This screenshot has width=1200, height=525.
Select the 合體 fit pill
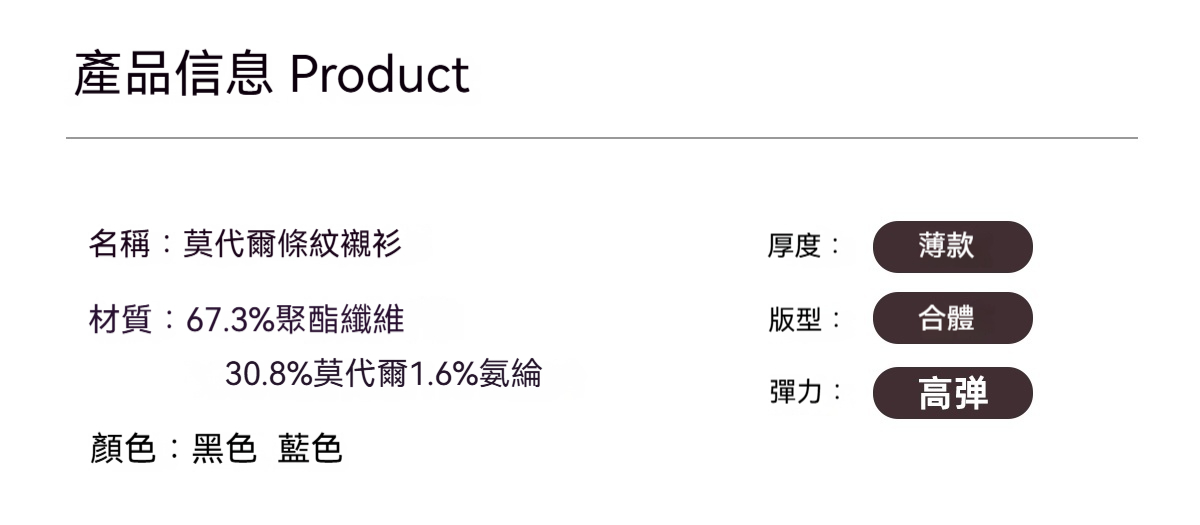coord(951,319)
